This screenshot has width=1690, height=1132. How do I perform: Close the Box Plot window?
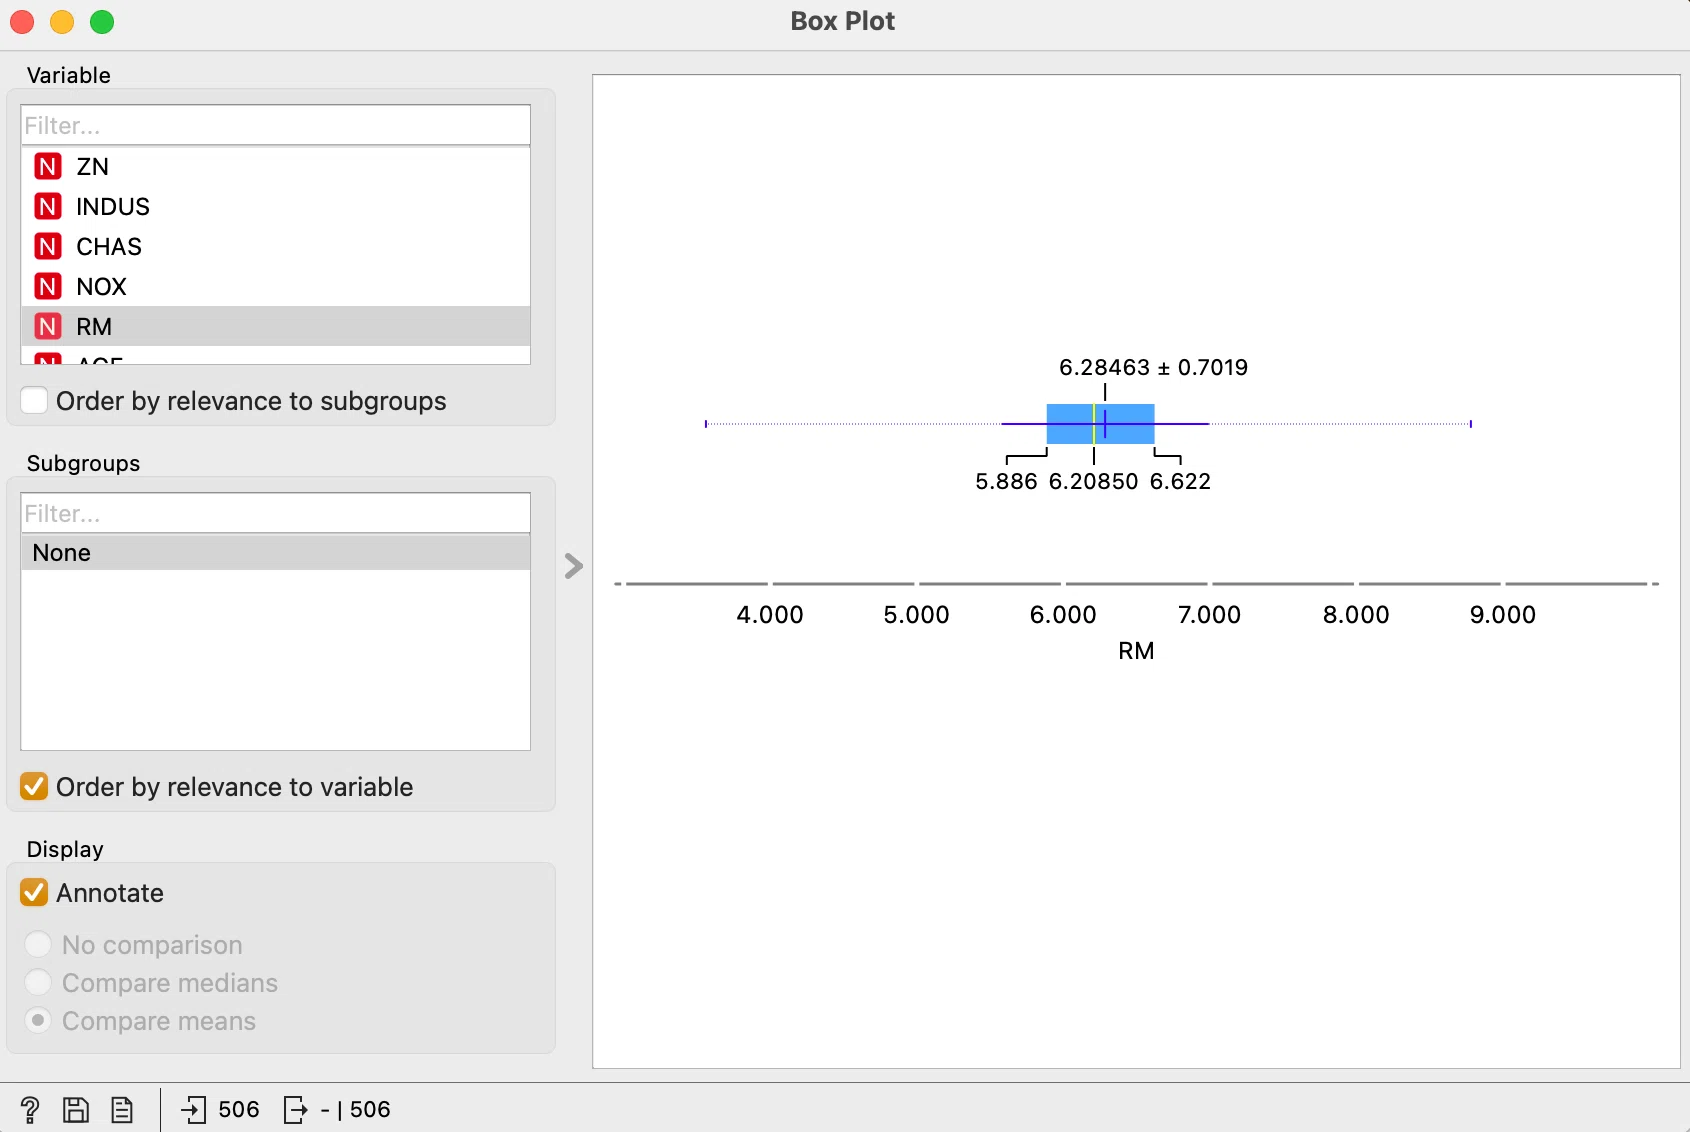coord(22,22)
